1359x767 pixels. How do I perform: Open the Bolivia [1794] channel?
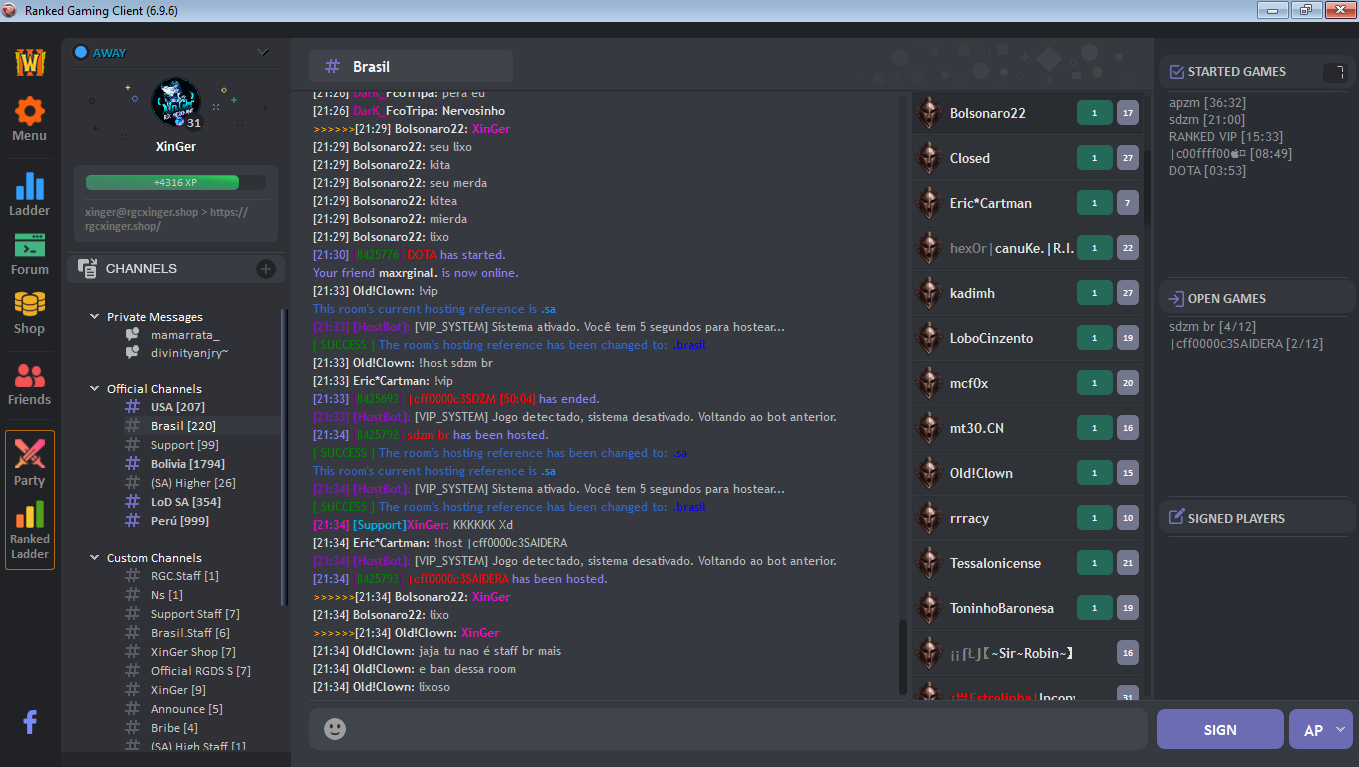tap(187, 464)
